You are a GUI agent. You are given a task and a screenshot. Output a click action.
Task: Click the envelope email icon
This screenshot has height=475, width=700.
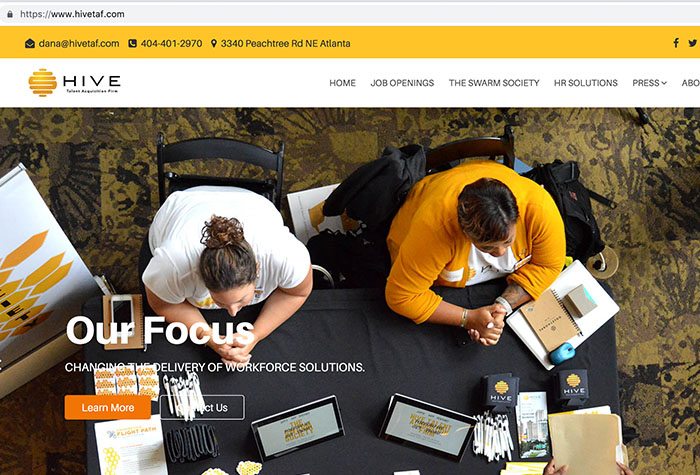tap(30, 43)
